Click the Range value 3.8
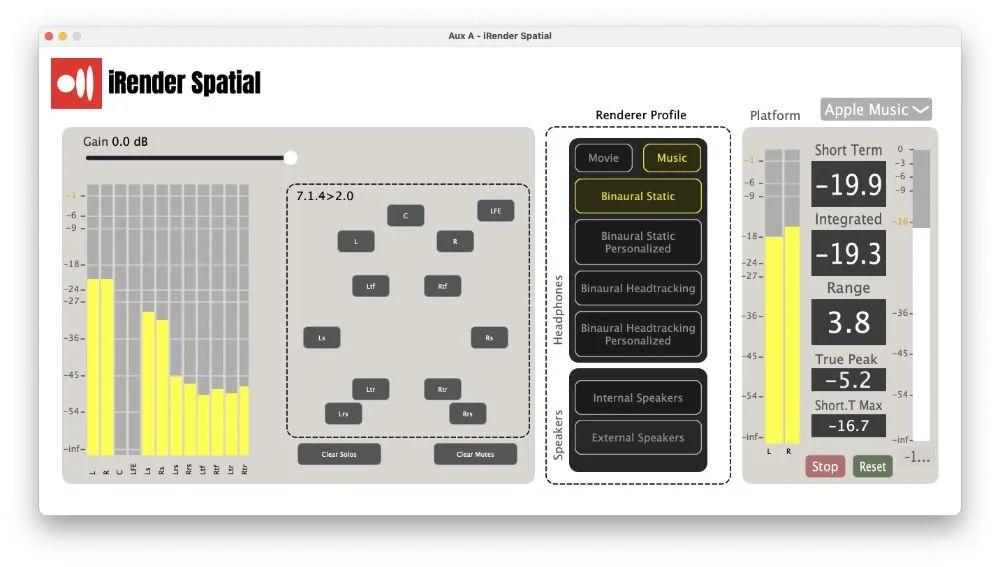1000x567 pixels. 848,322
